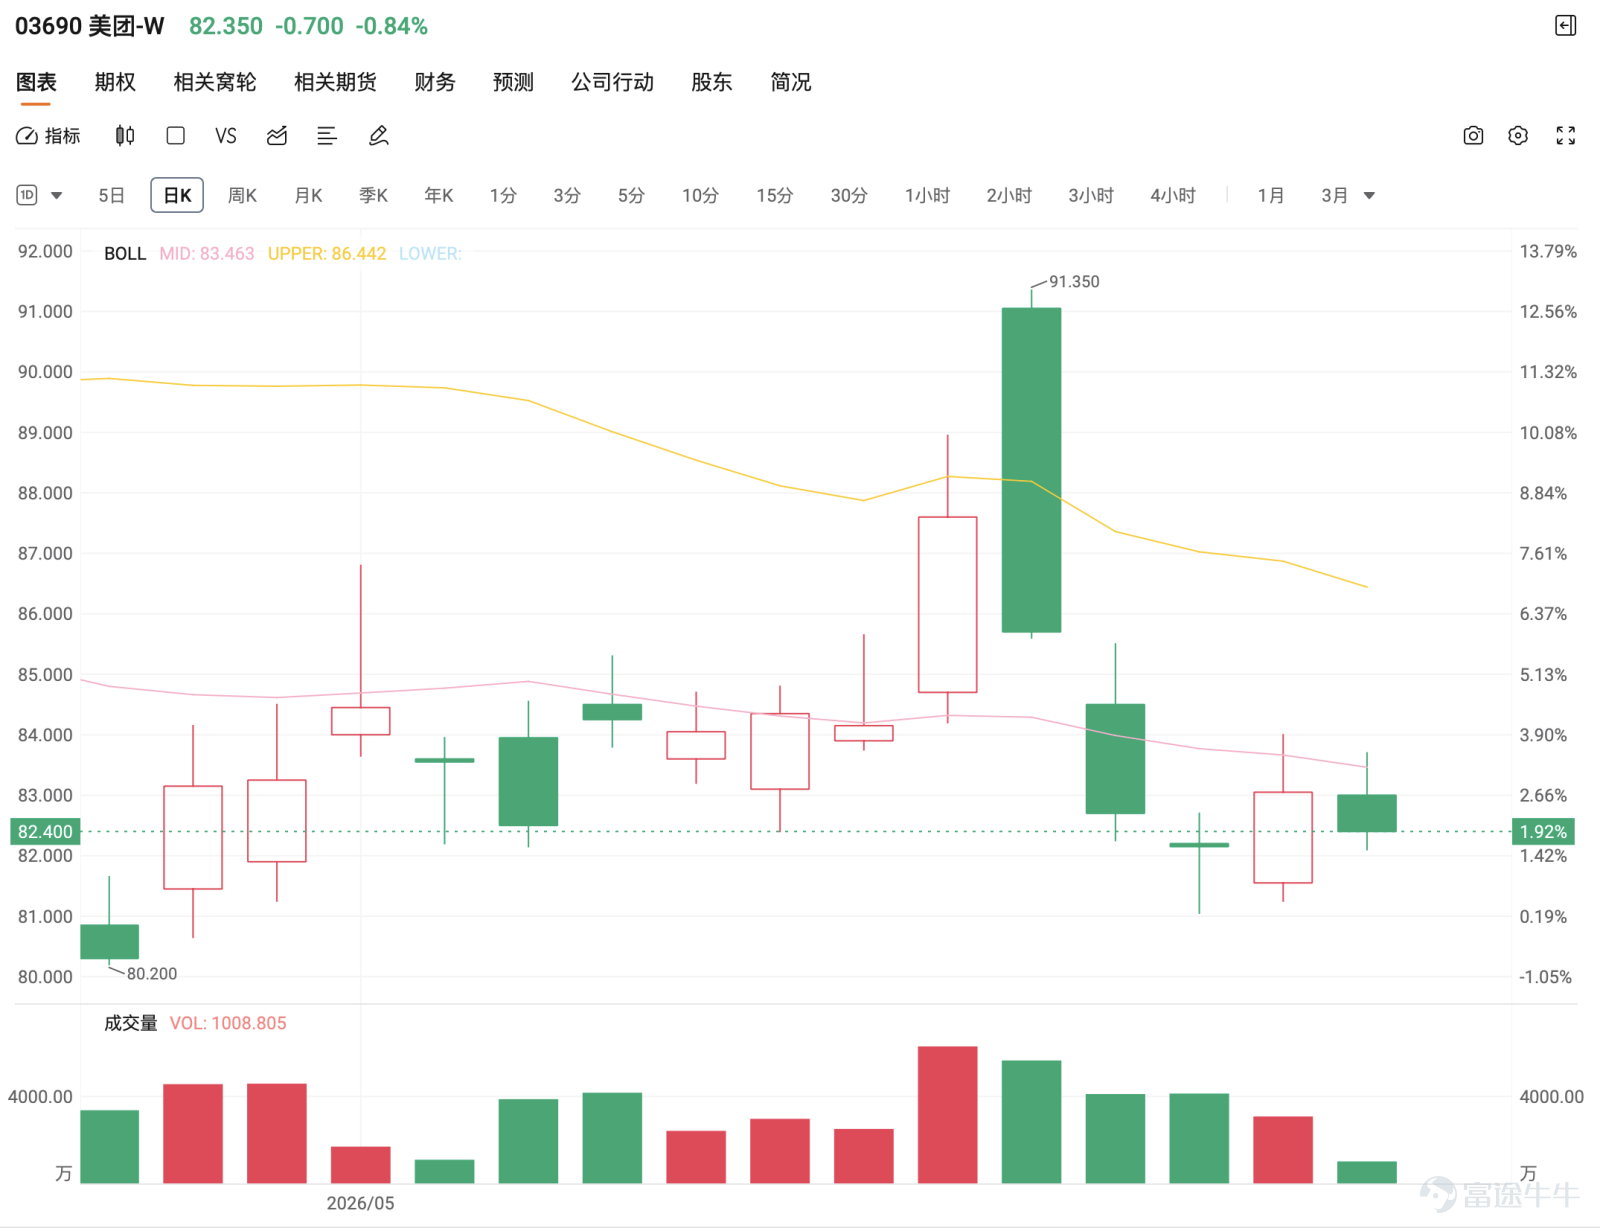Click the BOLL indicator label
Image resolution: width=1600 pixels, height=1231 pixels.
tap(125, 254)
